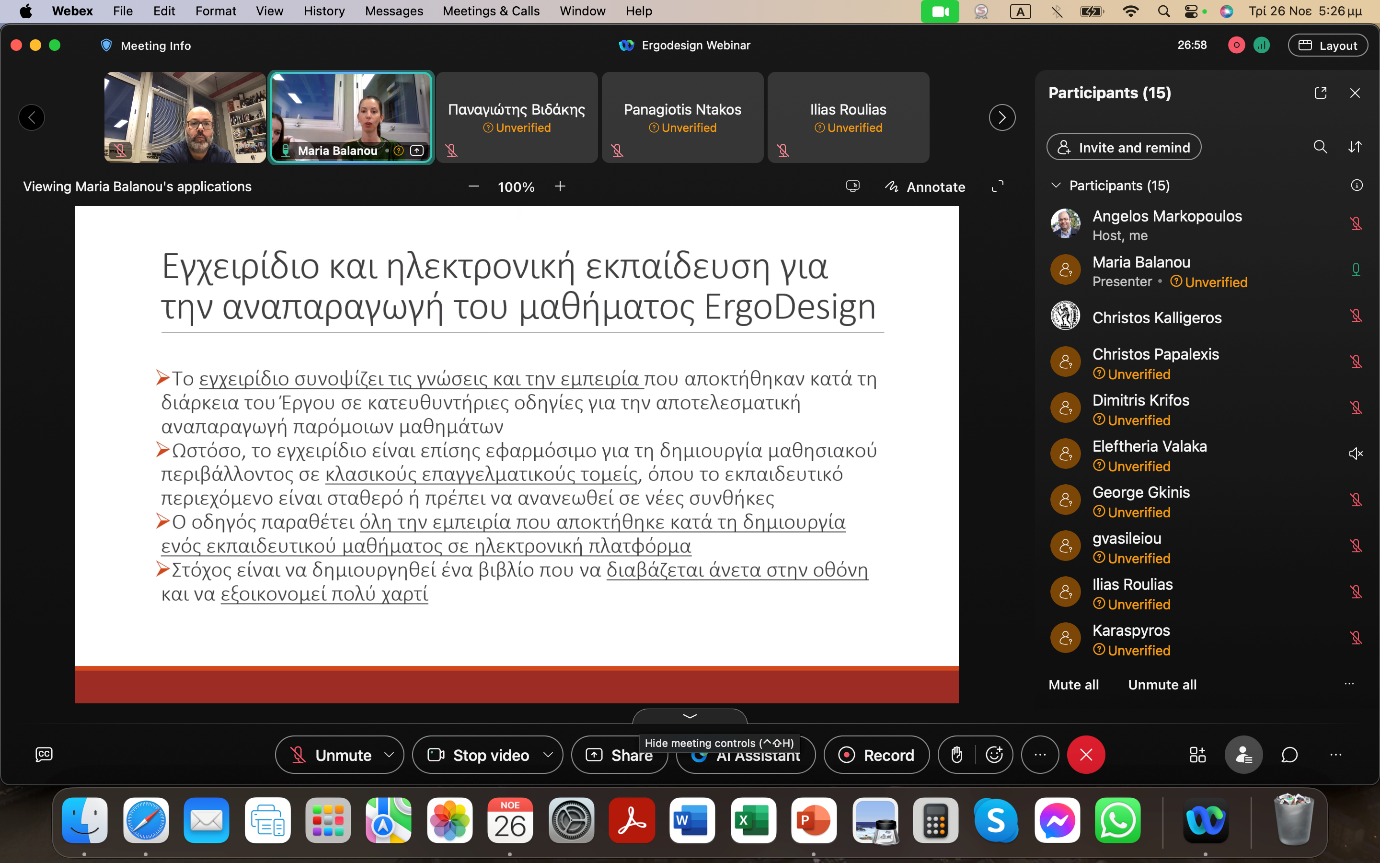Image resolution: width=1380 pixels, height=863 pixels.
Task: Toggle the participants panel button
Action: click(1244, 755)
